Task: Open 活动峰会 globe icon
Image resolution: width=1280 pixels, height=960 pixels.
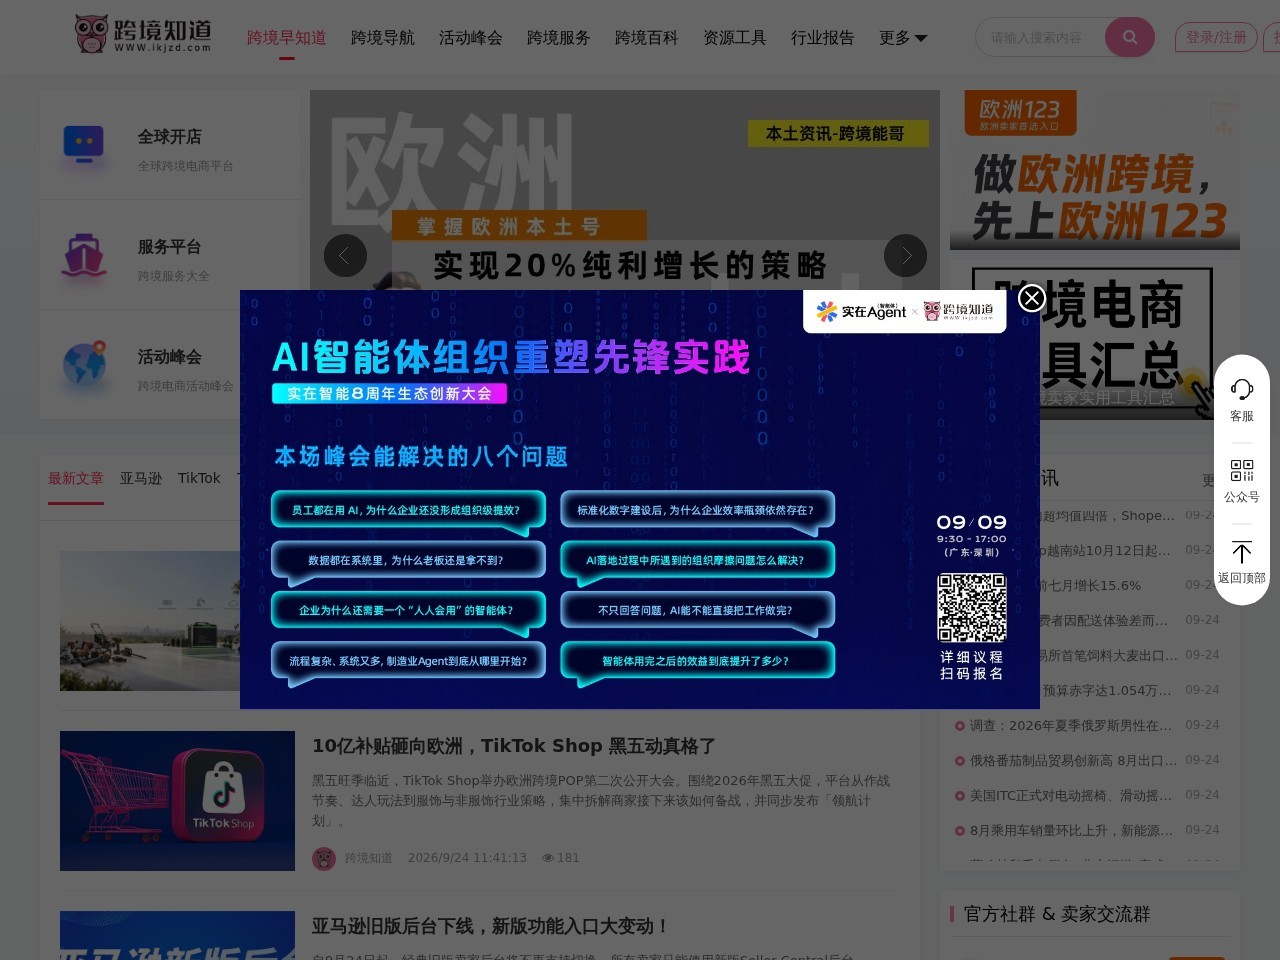Action: 84,365
